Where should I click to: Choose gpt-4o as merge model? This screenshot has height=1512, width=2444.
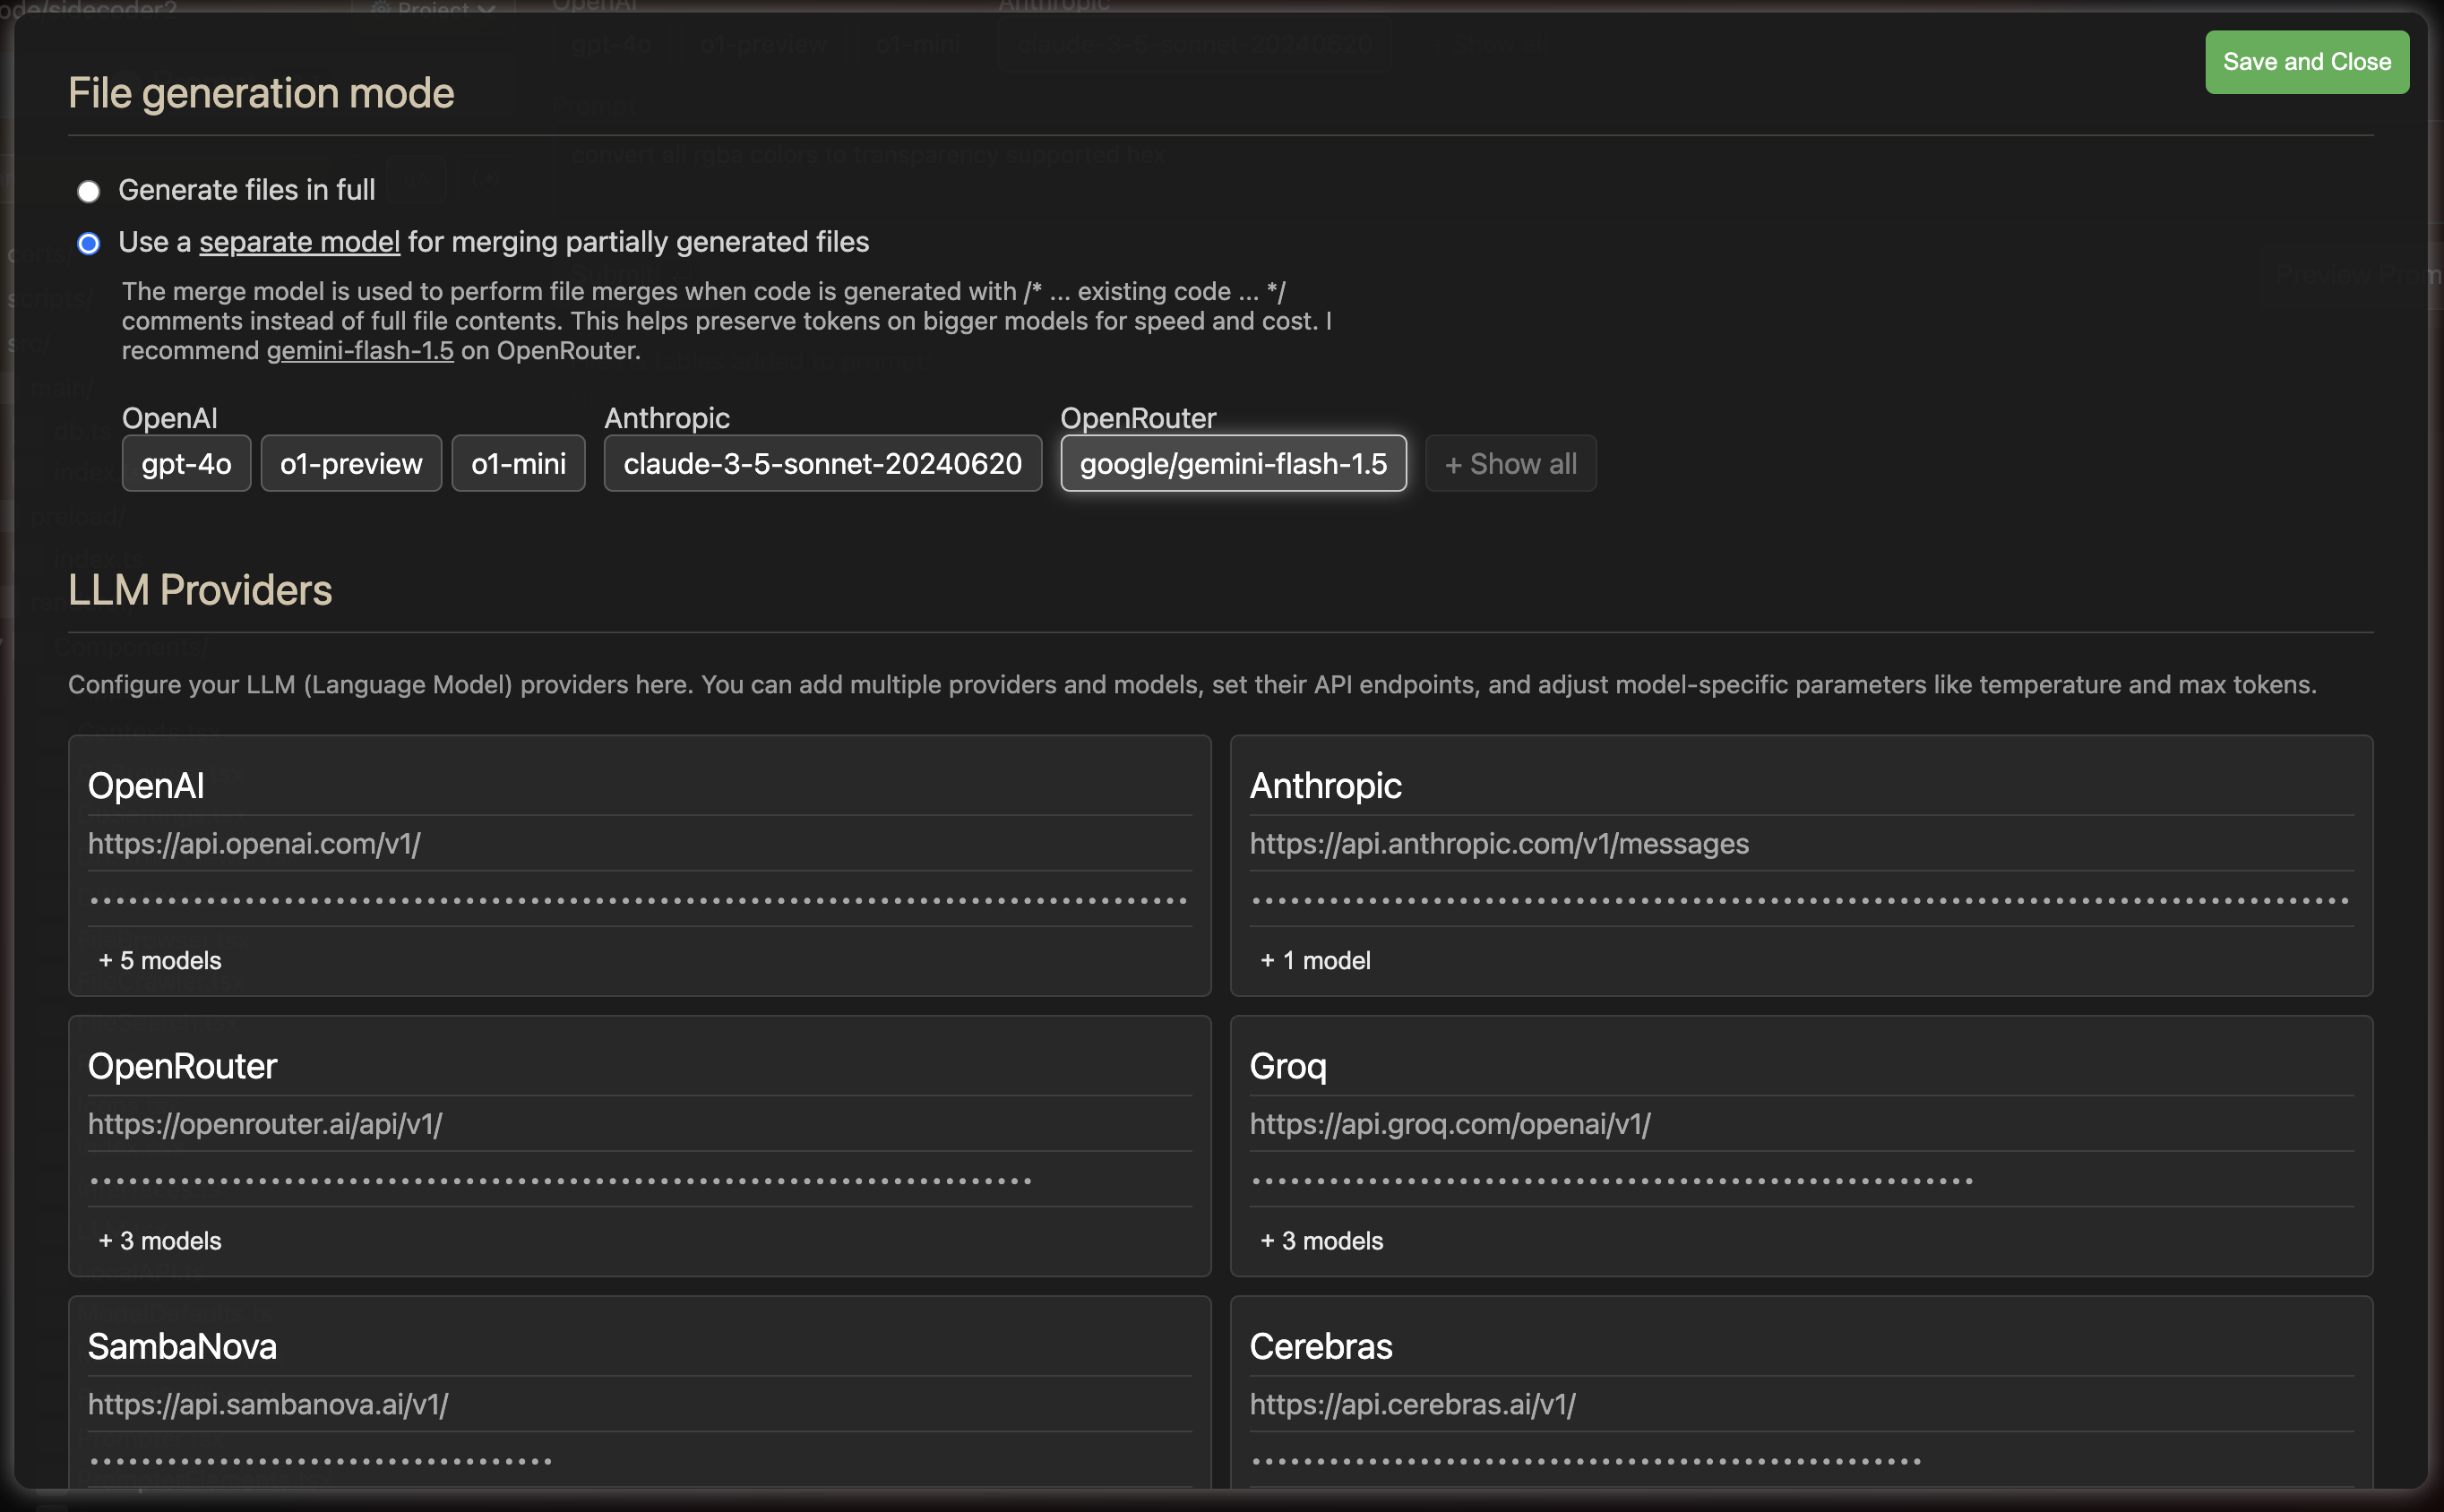pos(186,464)
